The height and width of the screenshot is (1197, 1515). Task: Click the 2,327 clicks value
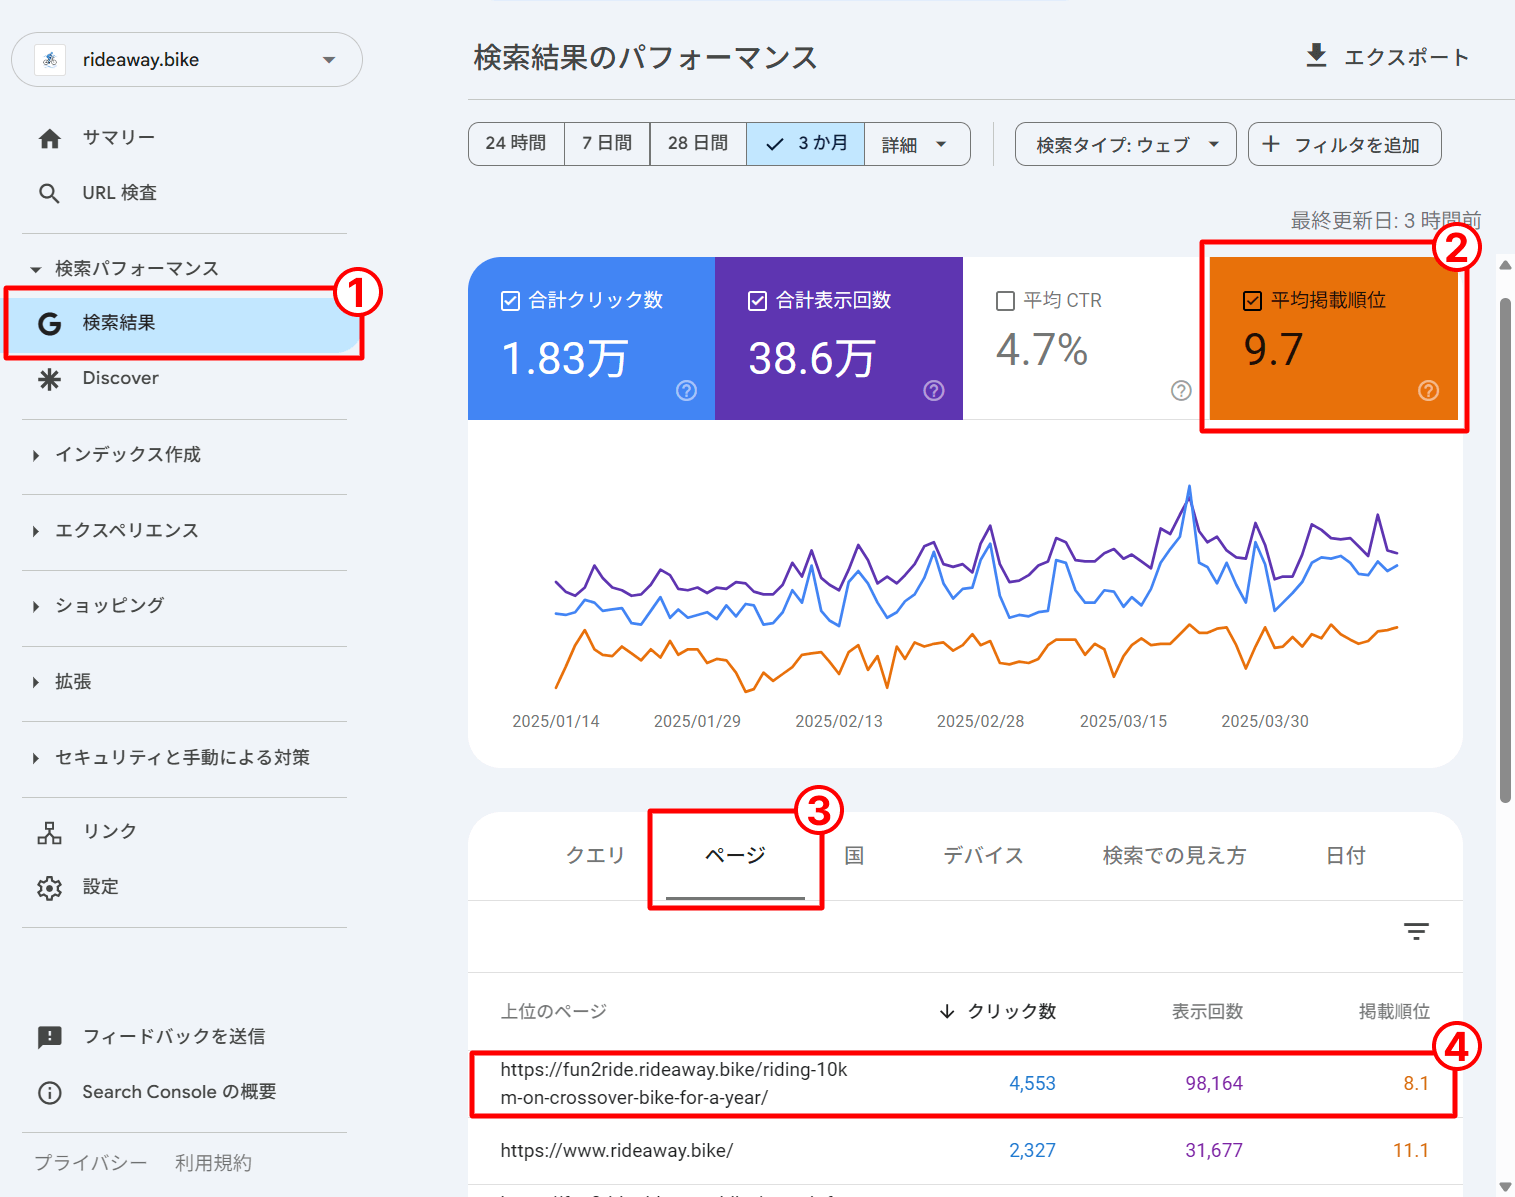point(1032,1151)
